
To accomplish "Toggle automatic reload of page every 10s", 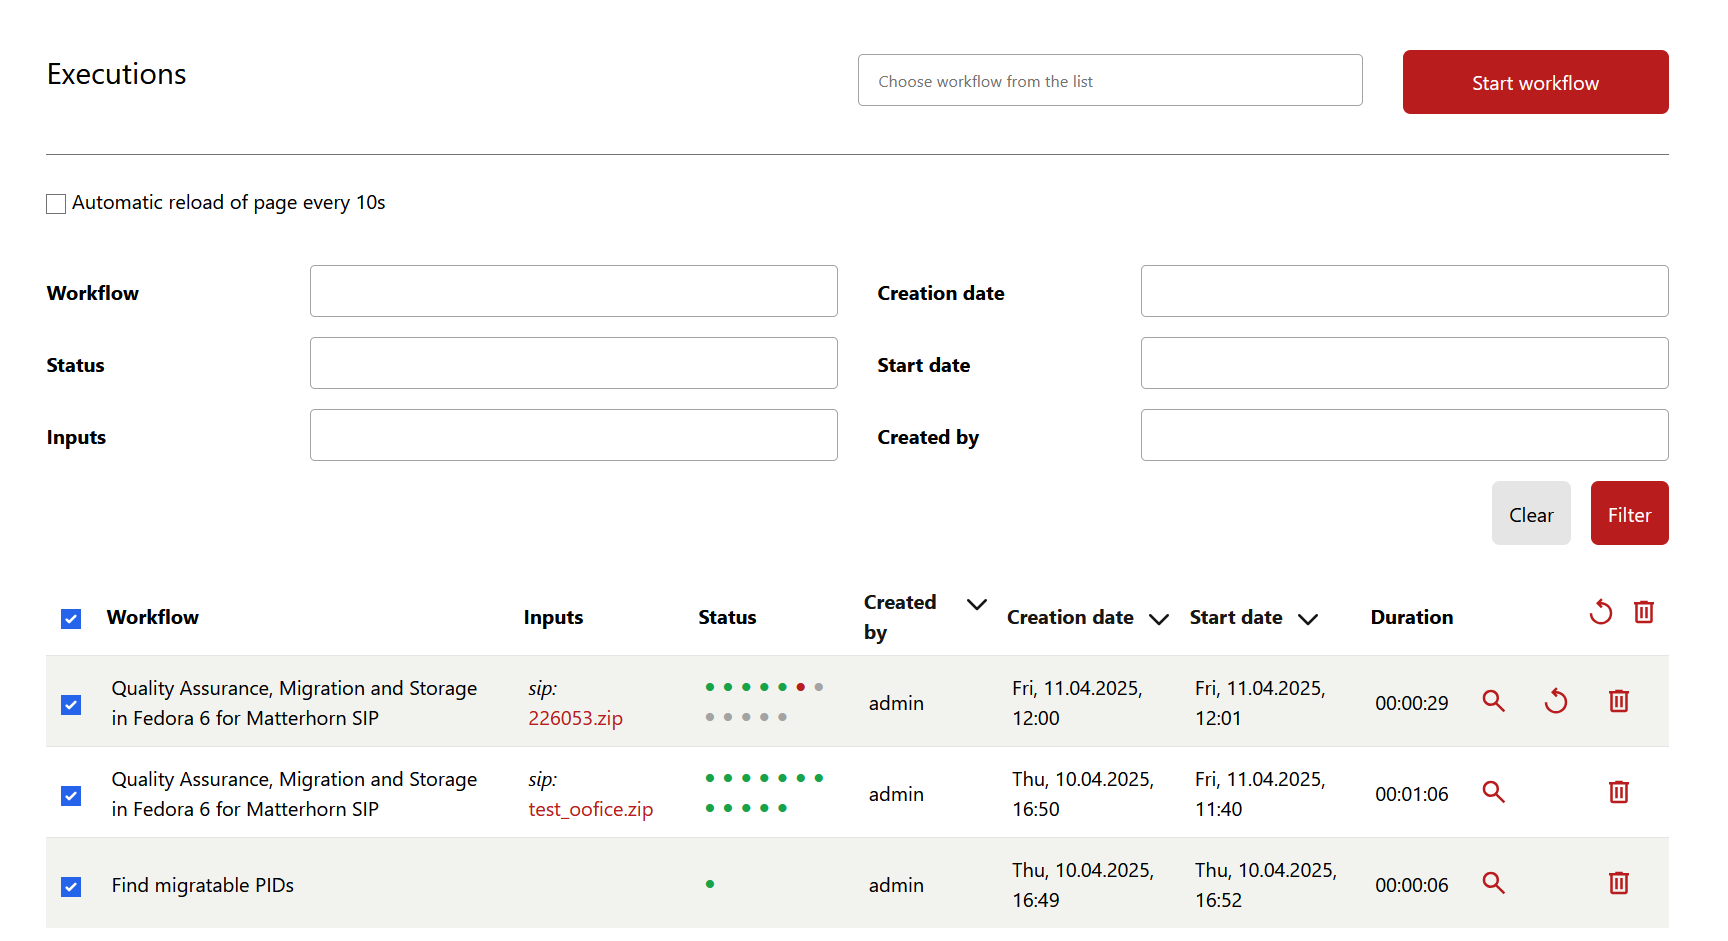I will pyautogui.click(x=56, y=204).
